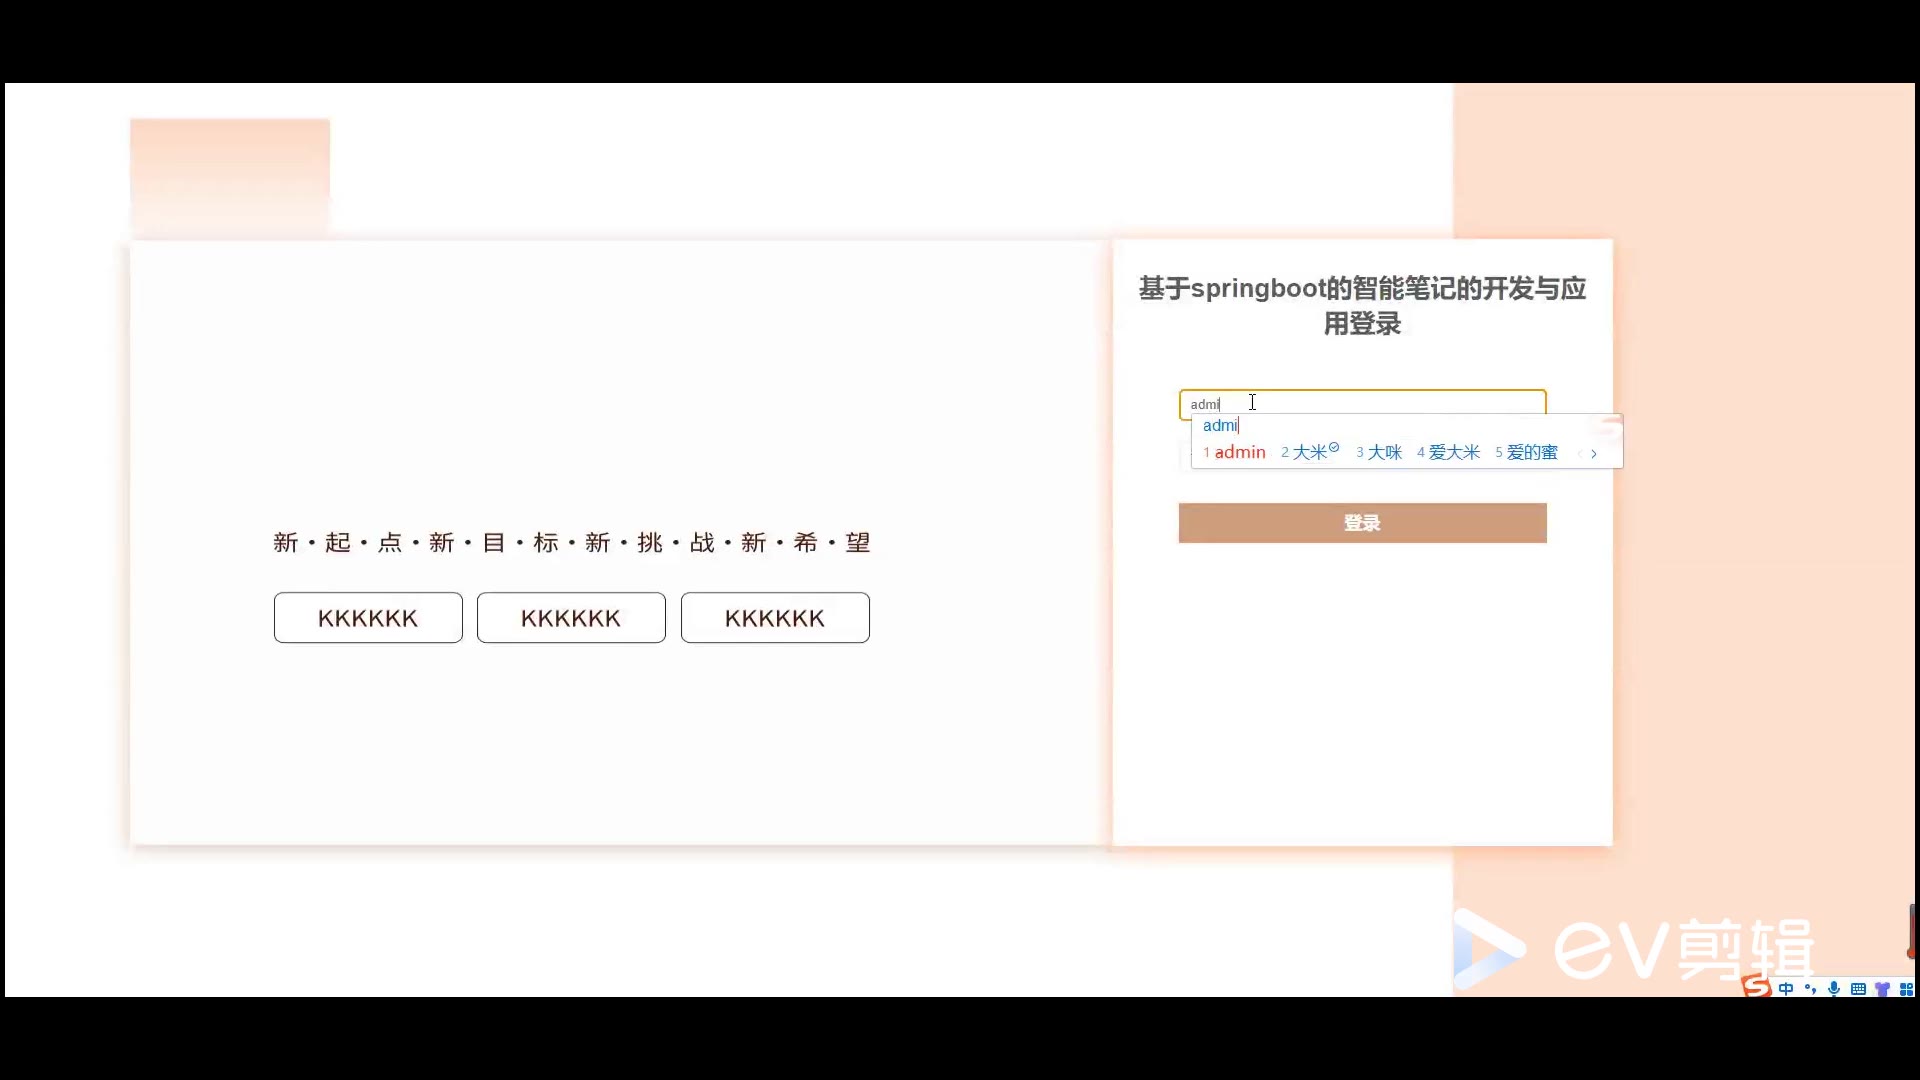Image resolution: width=1920 pixels, height=1080 pixels.
Task: Click the Sogou voice input microphone icon
Action: click(x=1834, y=989)
